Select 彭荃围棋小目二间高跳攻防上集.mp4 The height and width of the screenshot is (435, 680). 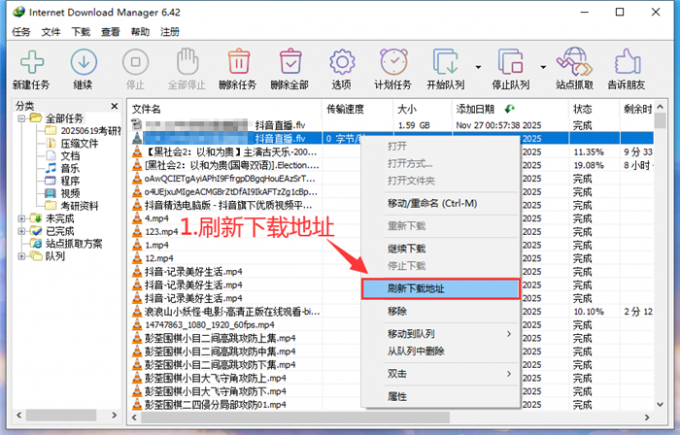[220, 338]
